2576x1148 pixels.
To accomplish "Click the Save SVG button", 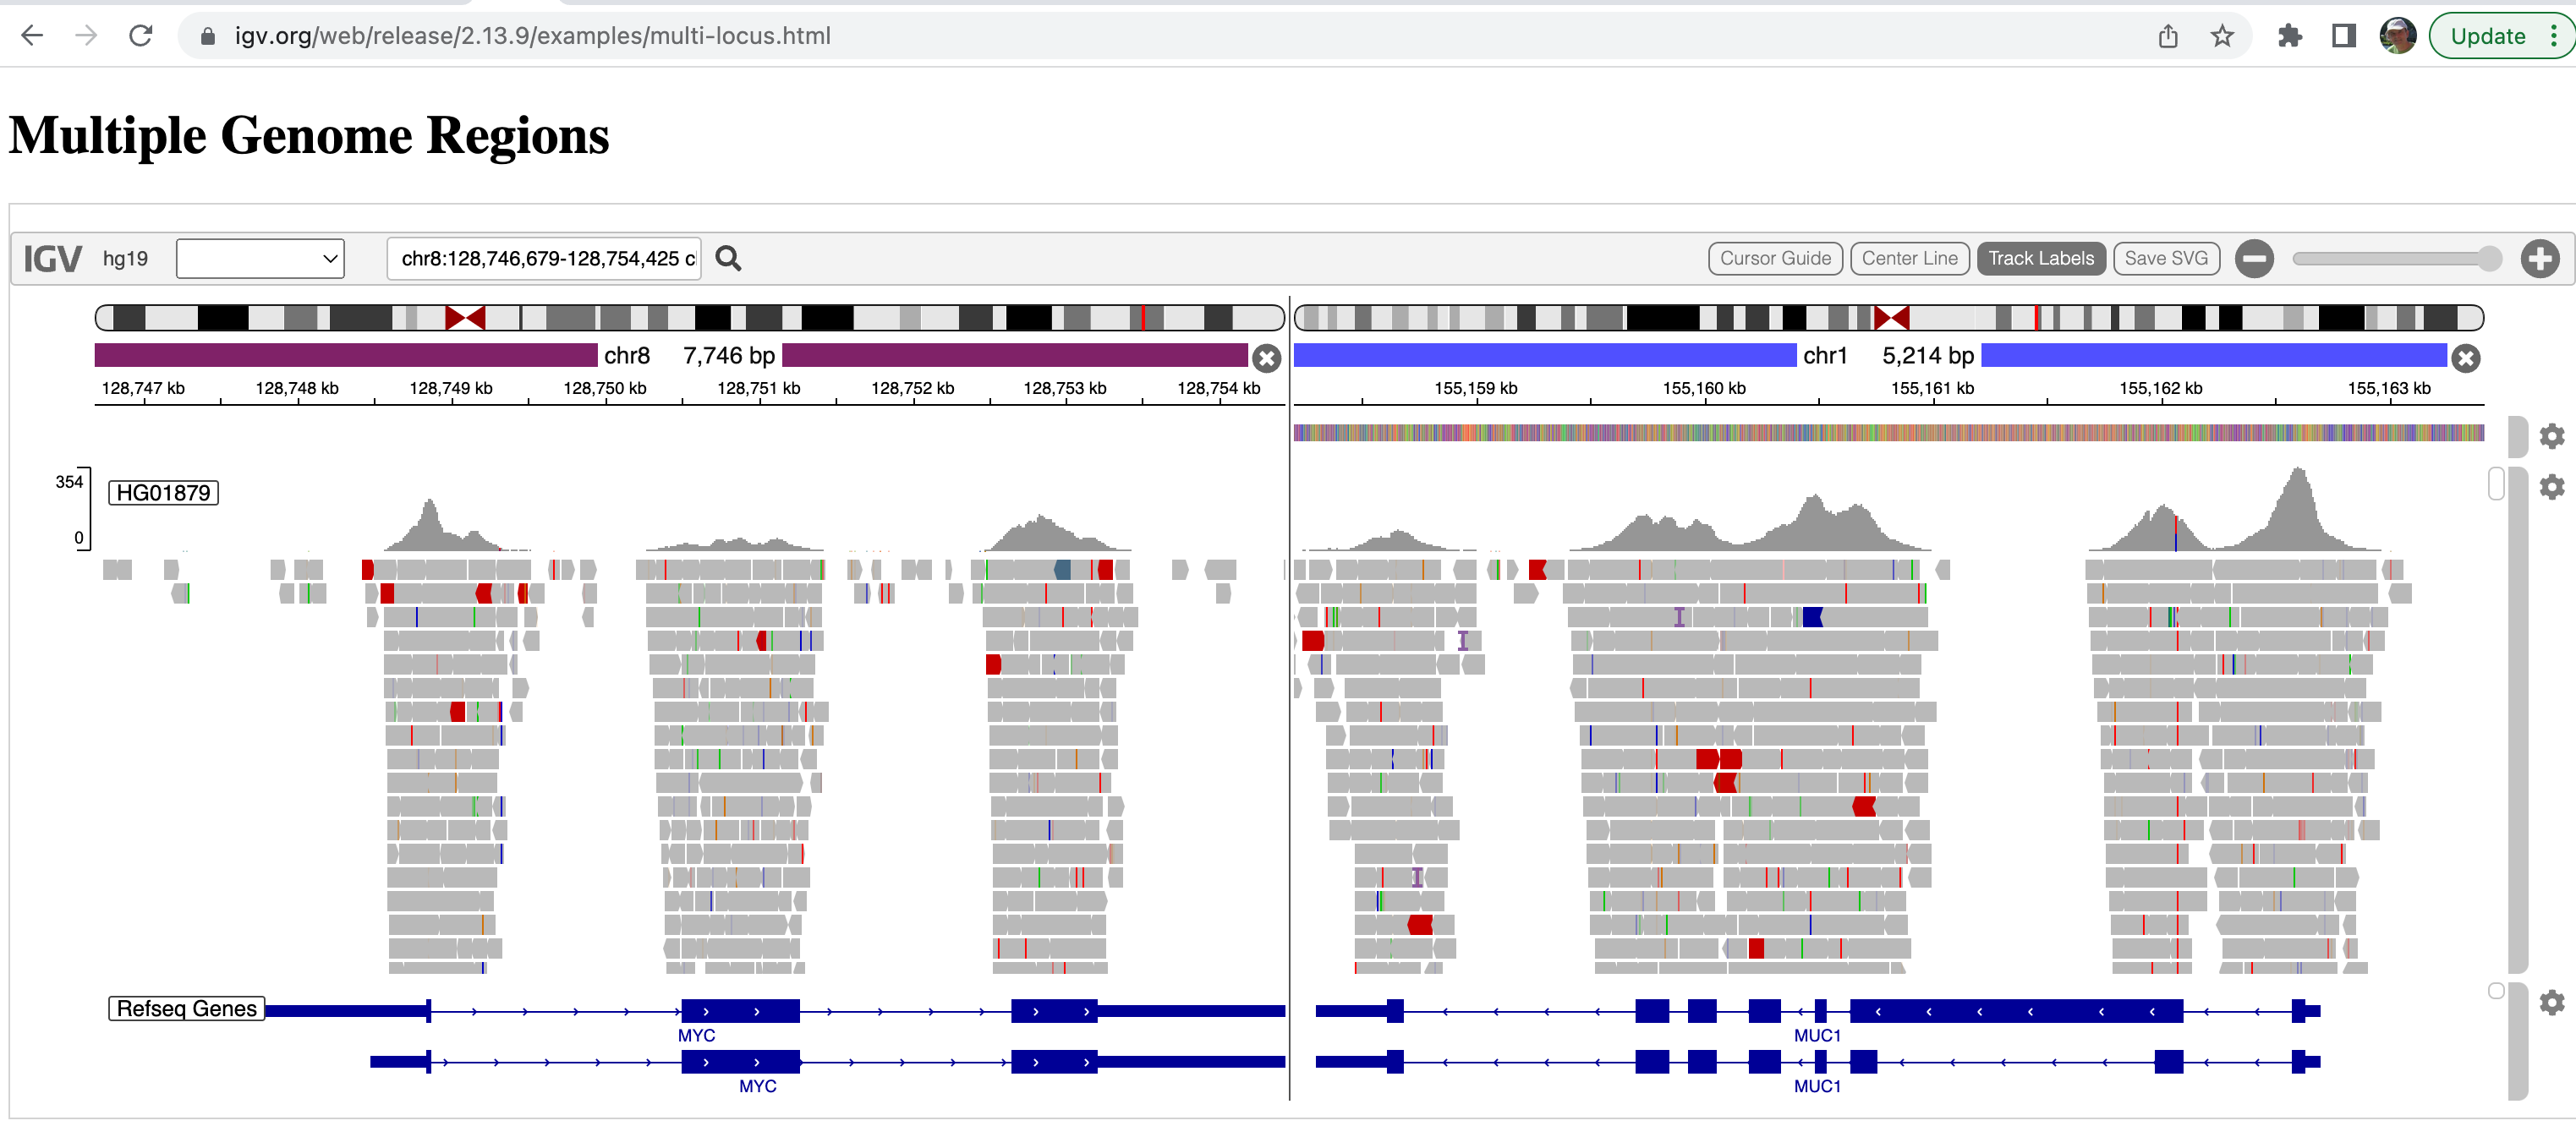I will [x=2166, y=258].
